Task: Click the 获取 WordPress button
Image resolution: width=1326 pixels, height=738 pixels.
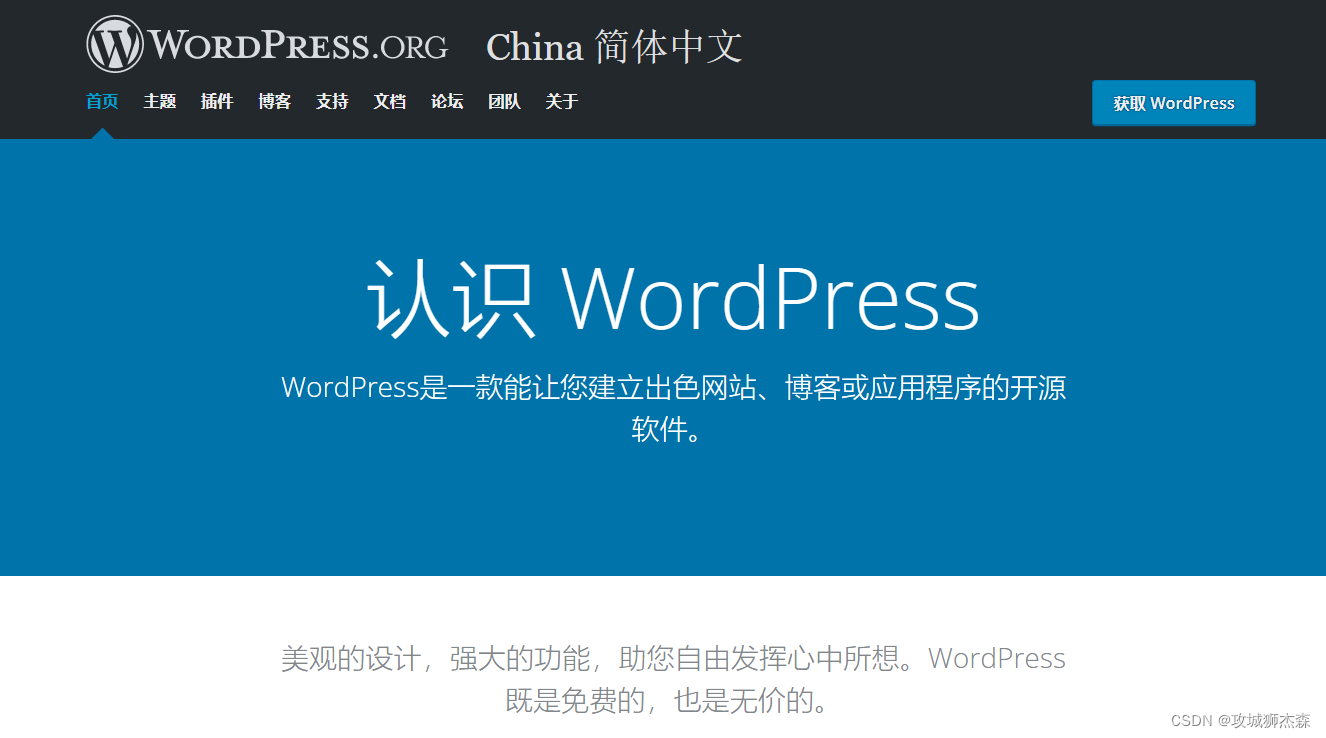Action: (1174, 103)
